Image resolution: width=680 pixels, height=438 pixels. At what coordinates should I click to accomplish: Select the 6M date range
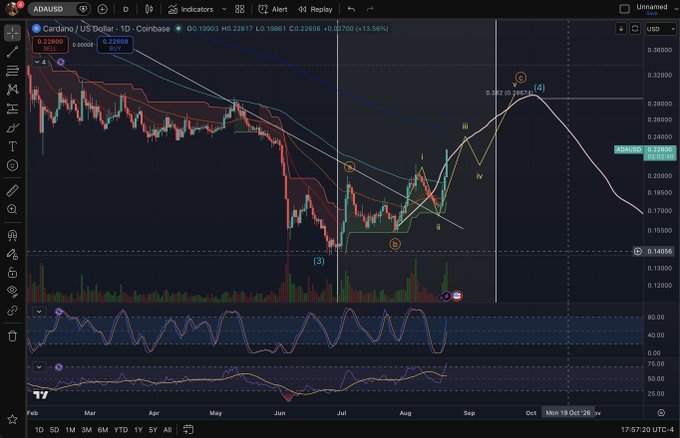point(103,430)
